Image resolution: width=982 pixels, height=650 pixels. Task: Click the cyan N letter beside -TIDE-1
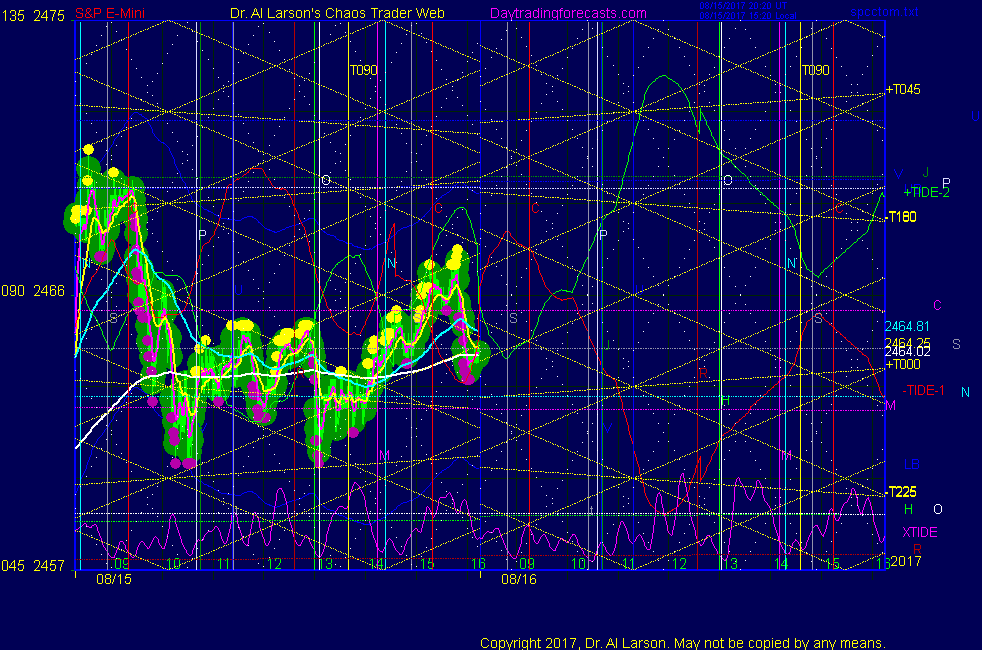pos(966,392)
